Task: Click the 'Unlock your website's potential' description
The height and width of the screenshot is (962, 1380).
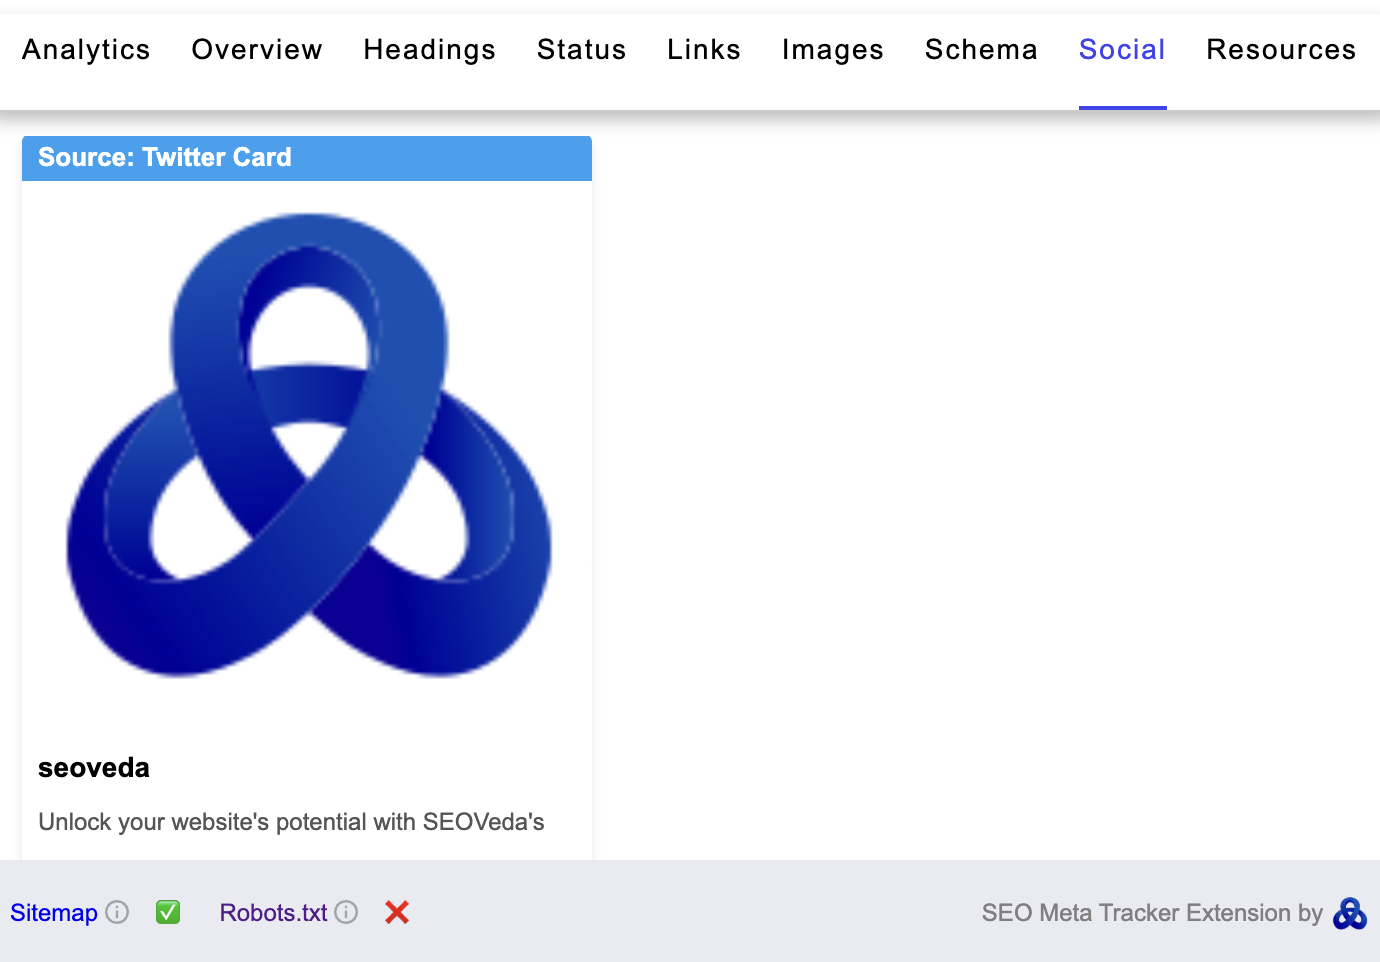Action: [291, 822]
